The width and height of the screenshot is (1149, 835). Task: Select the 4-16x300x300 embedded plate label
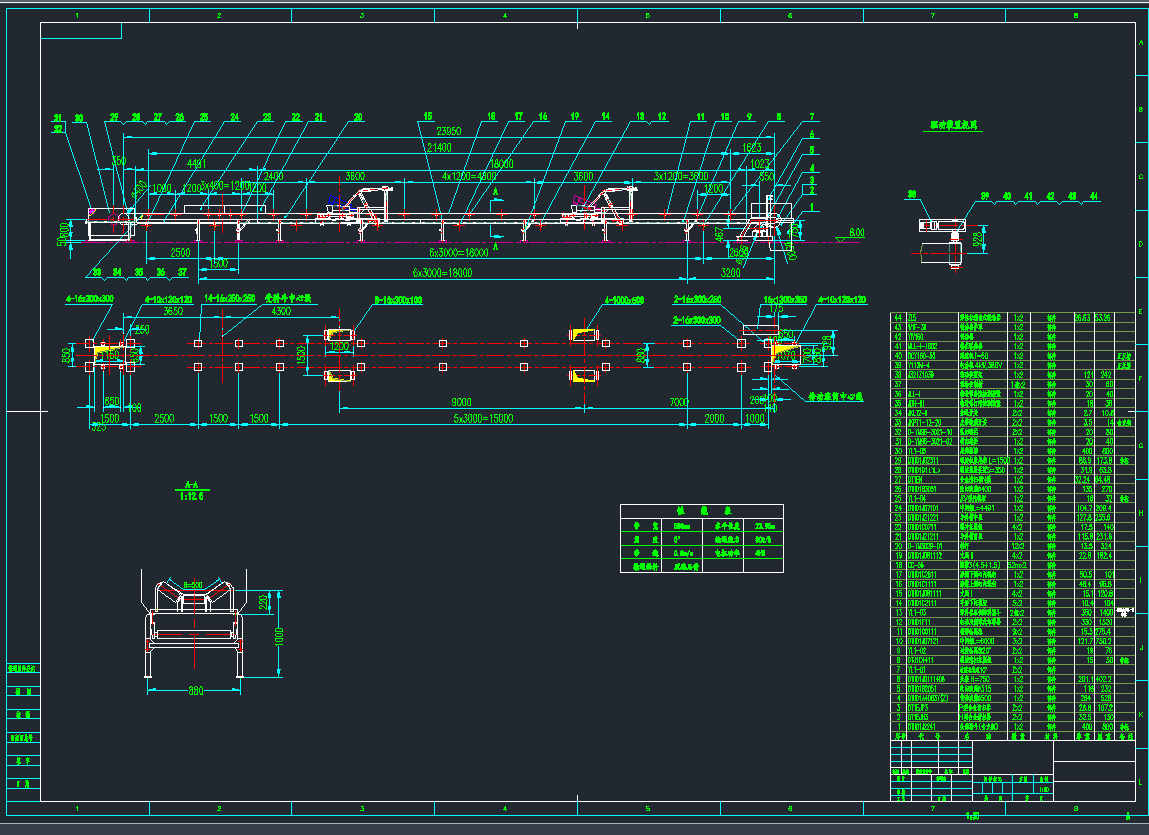tap(89, 299)
